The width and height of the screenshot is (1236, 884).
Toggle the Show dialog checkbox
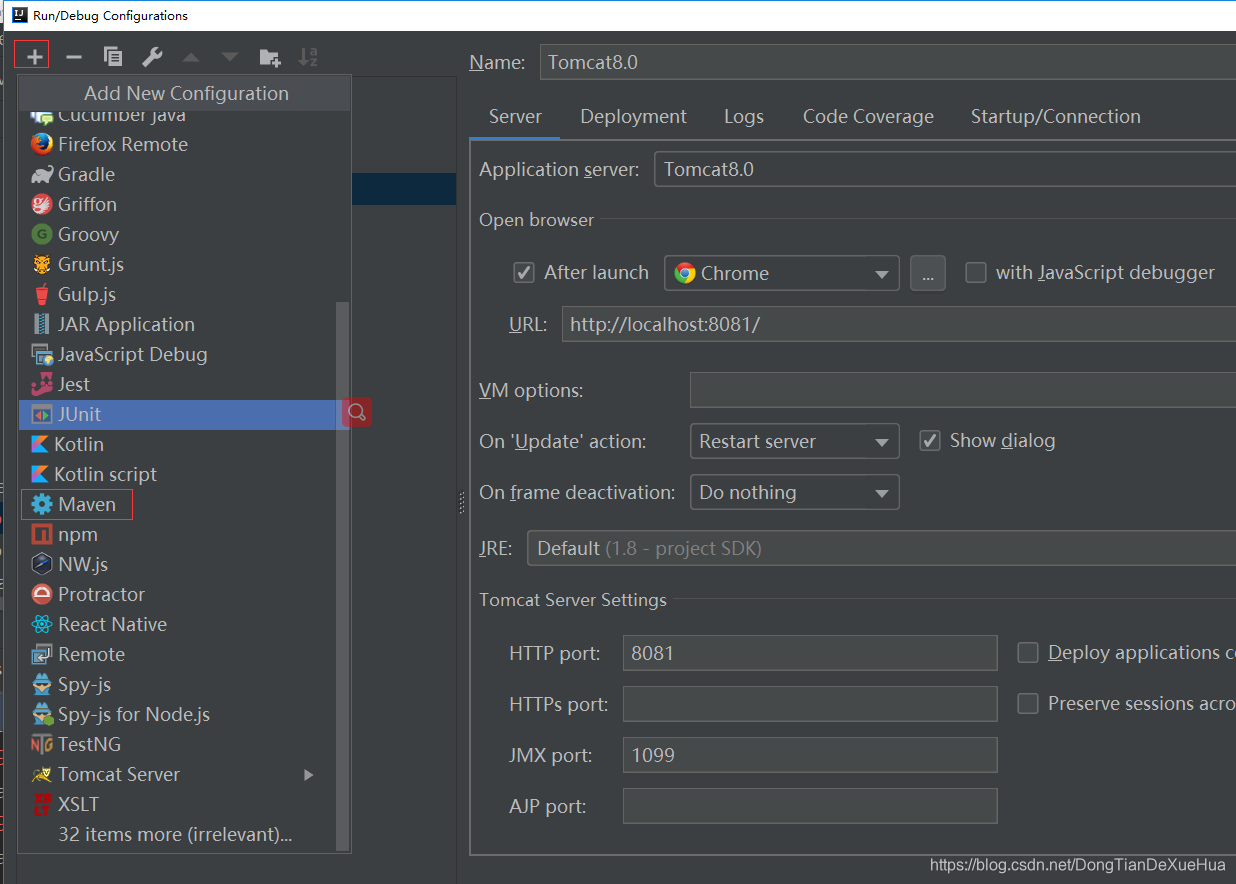click(930, 440)
